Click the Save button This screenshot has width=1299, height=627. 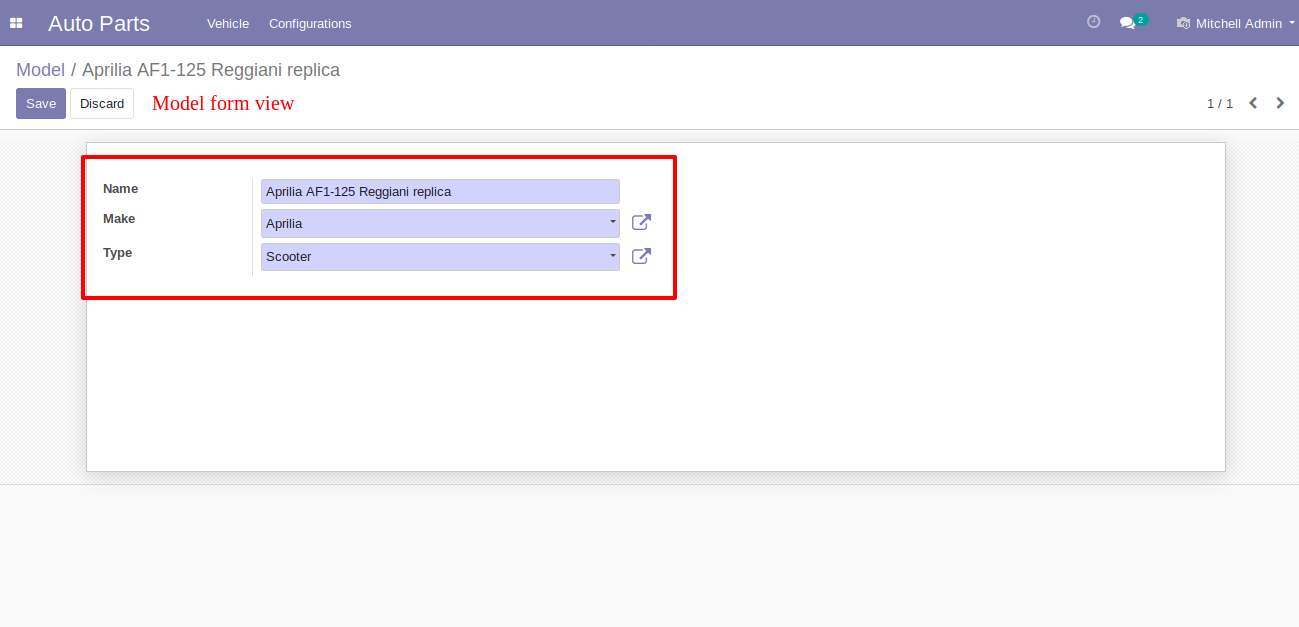pyautogui.click(x=41, y=103)
